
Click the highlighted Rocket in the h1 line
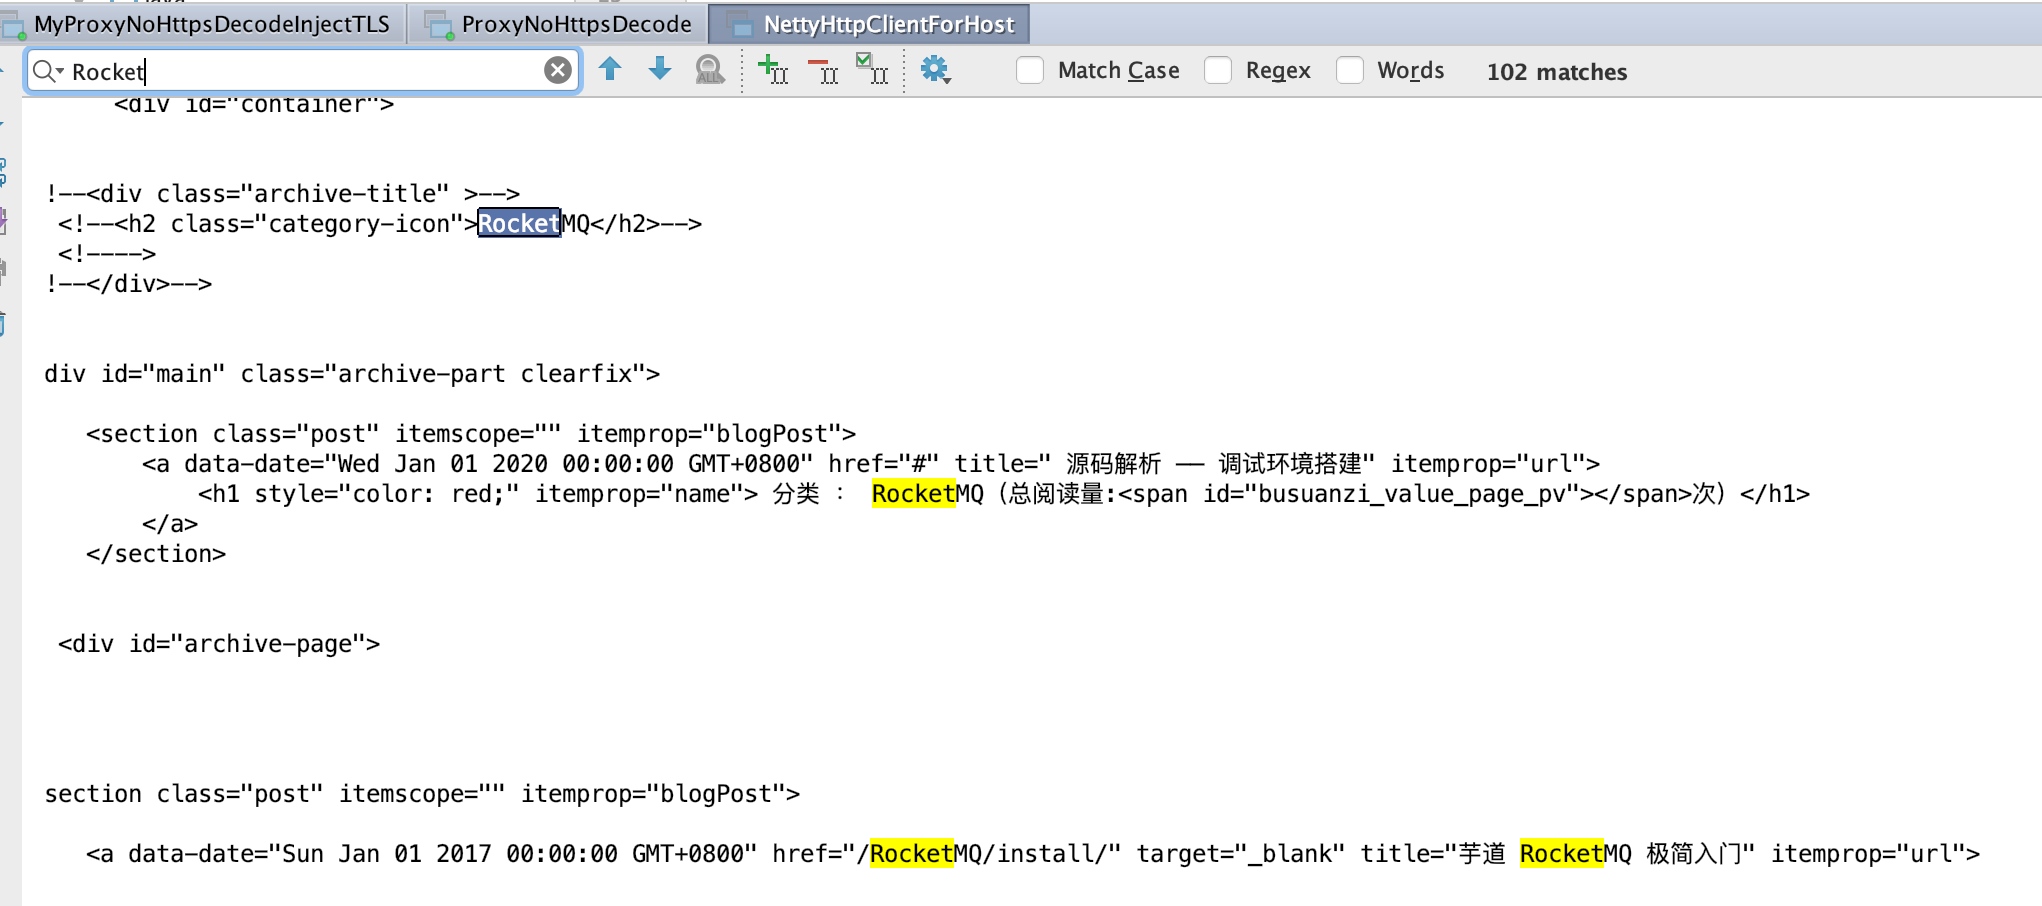[x=913, y=493]
